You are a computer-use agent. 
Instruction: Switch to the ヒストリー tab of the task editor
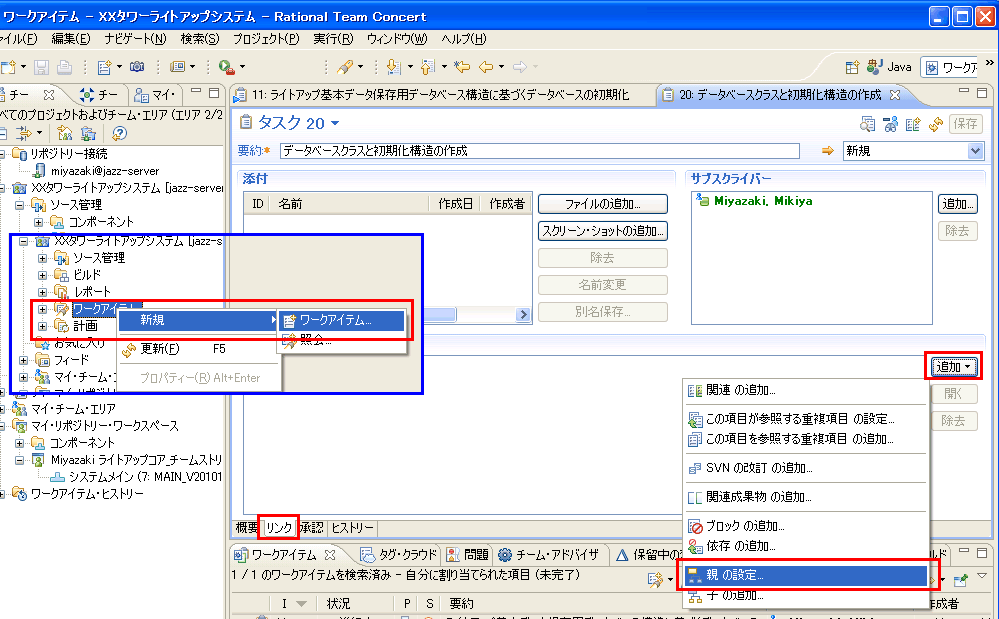[x=352, y=527]
